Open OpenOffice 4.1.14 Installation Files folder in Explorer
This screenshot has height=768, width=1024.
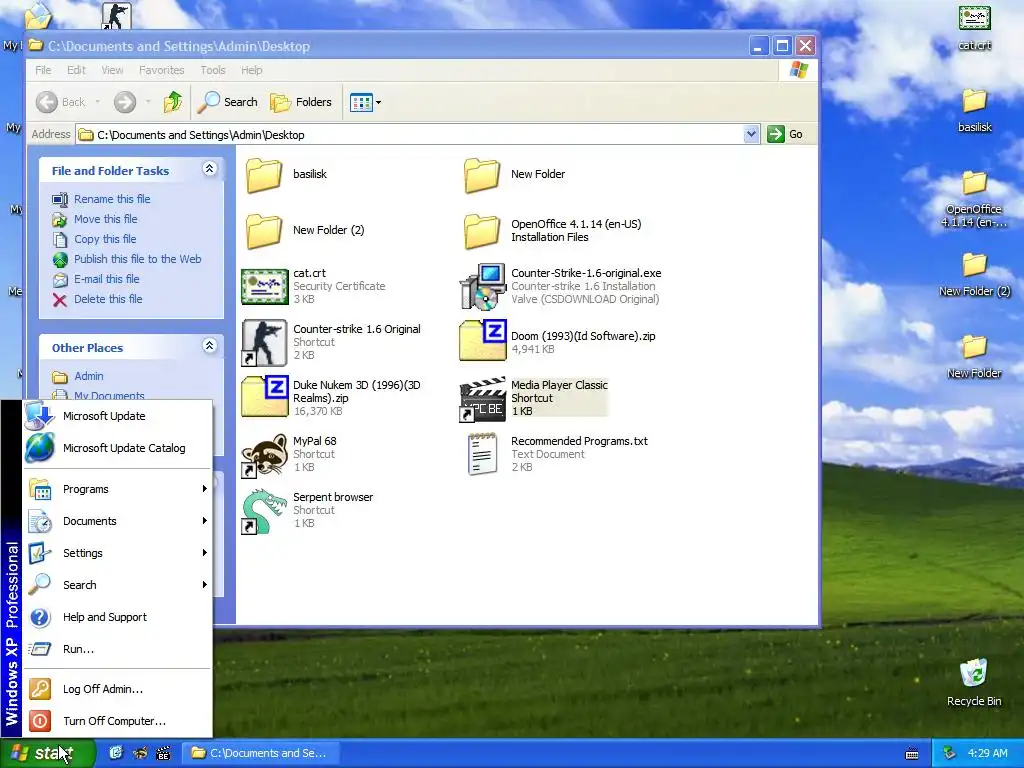click(482, 231)
